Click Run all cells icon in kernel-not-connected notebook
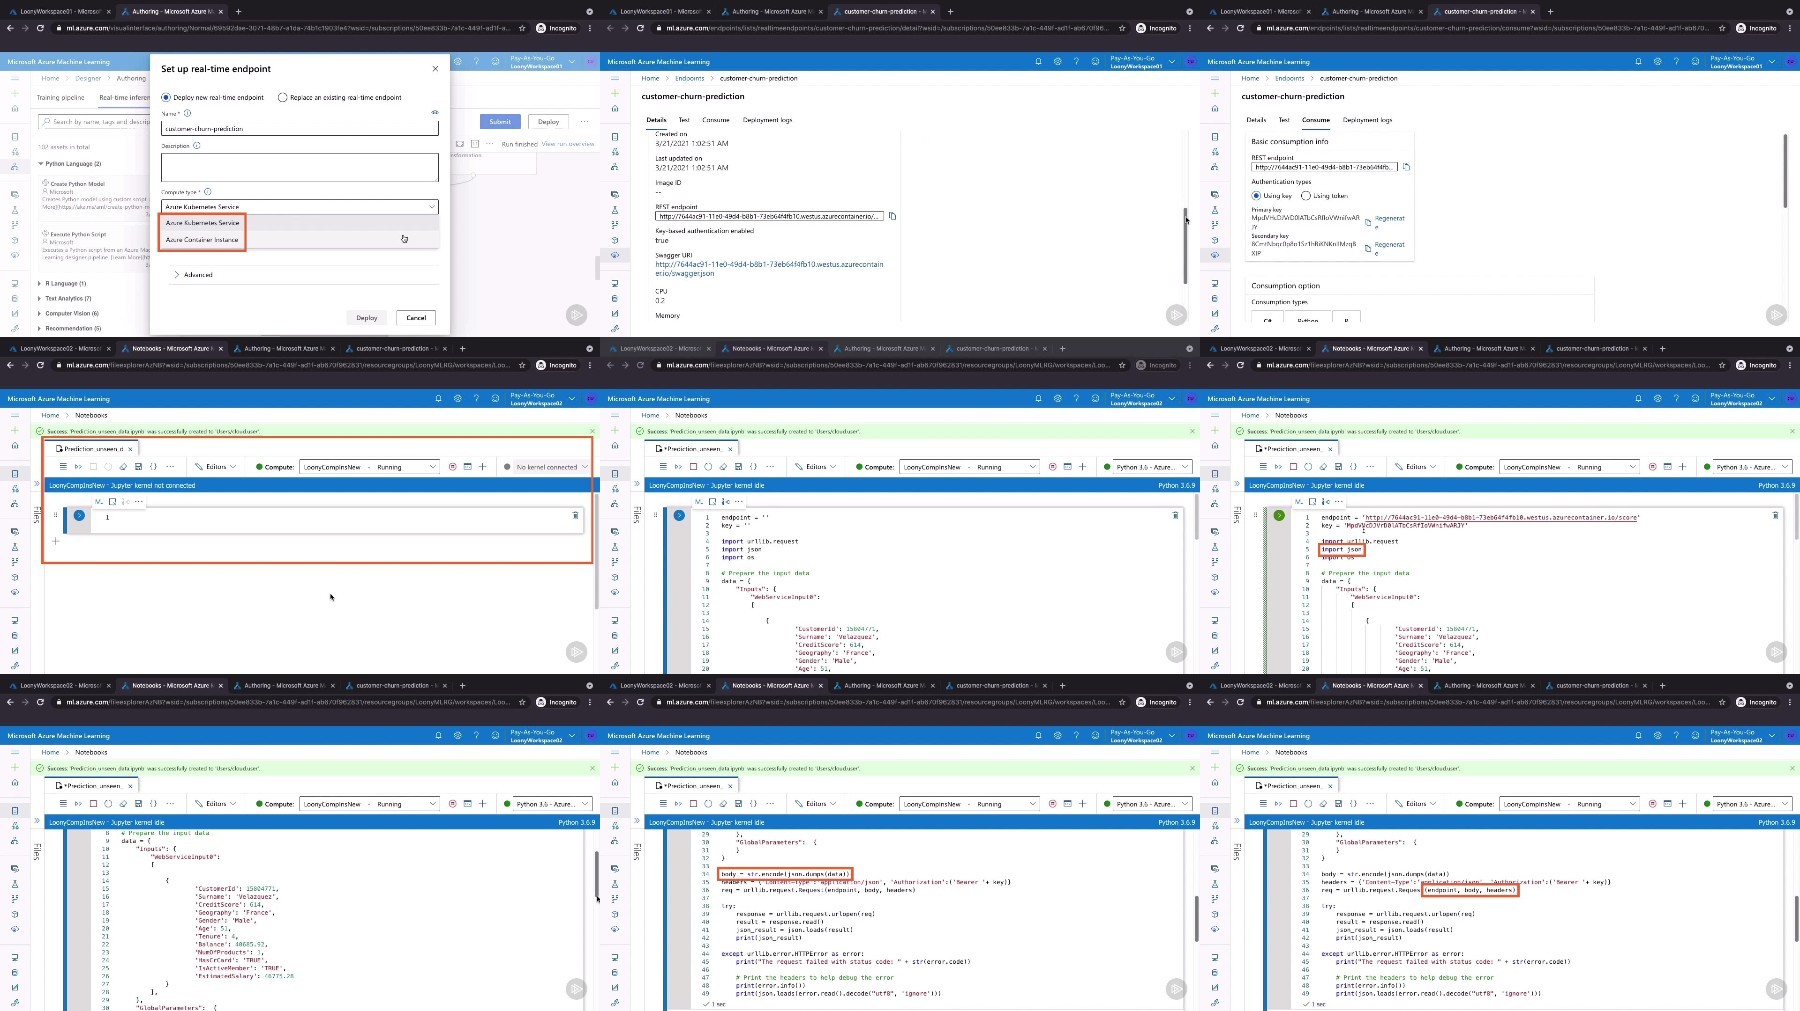 point(78,466)
